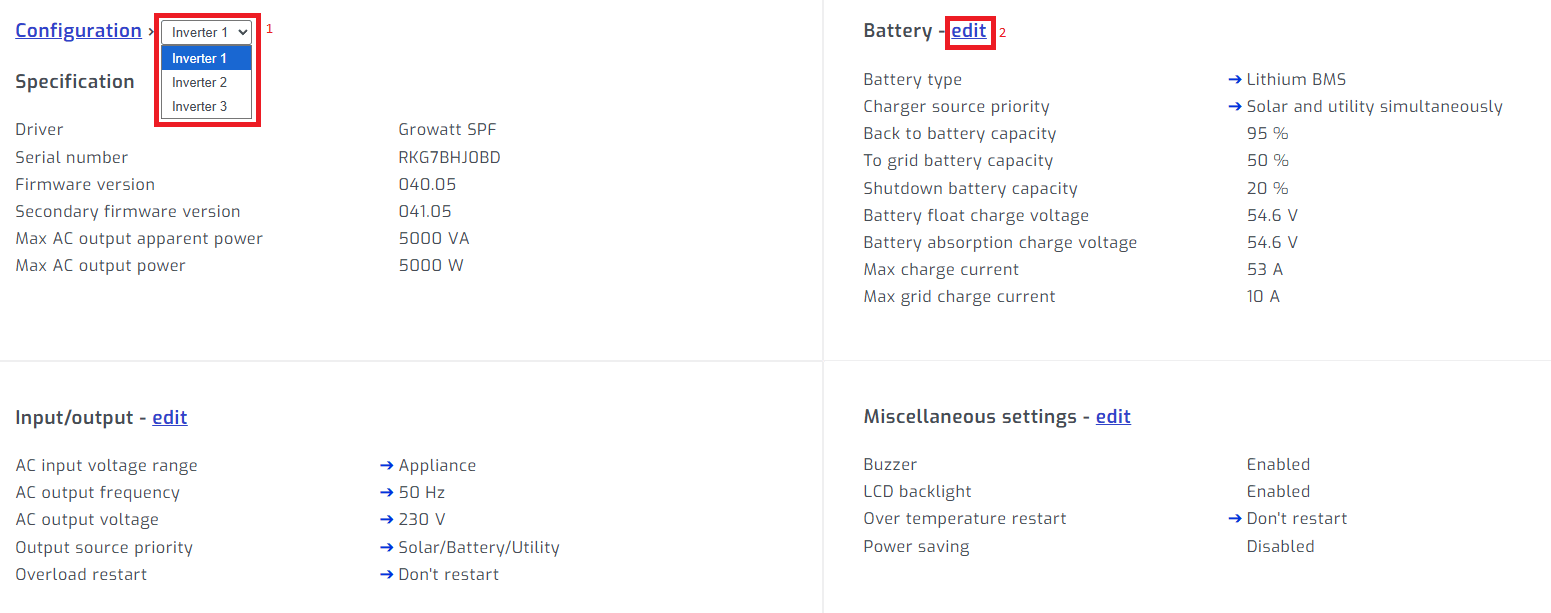The width and height of the screenshot is (1551, 613).
Task: Click the arrow beside AC output voltage
Action: click(x=385, y=519)
